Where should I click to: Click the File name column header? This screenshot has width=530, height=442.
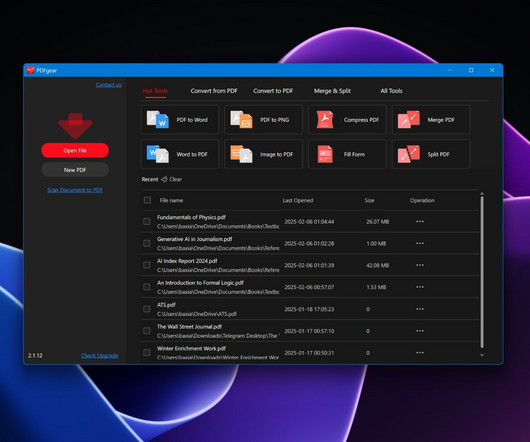click(171, 200)
